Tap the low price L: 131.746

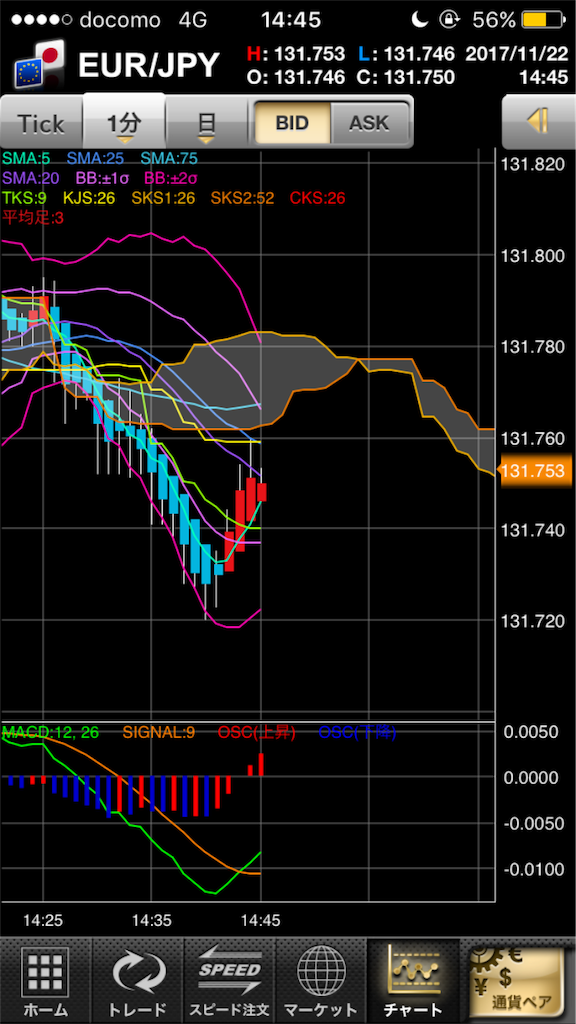coord(406,53)
